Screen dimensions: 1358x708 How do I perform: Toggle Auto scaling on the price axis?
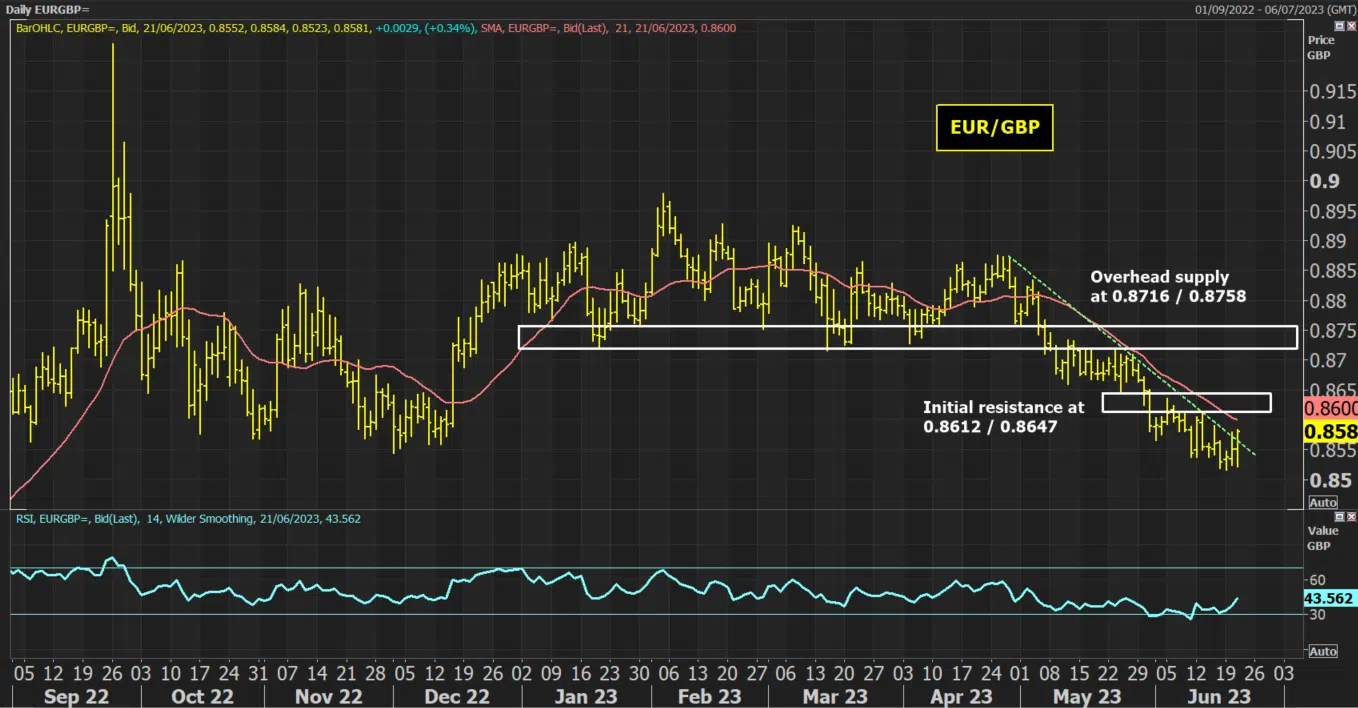click(1322, 502)
